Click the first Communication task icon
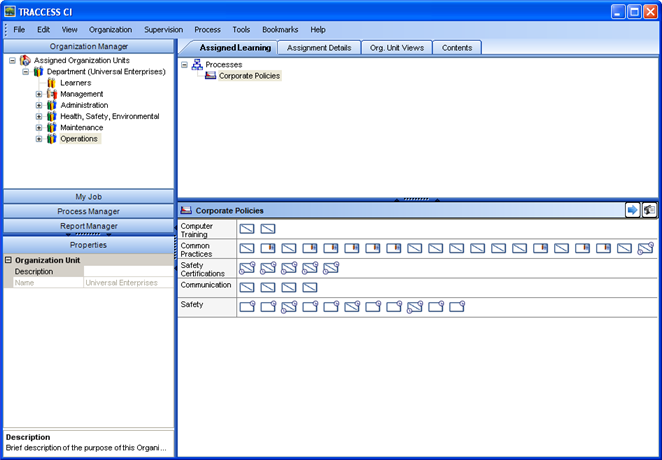 point(247,287)
